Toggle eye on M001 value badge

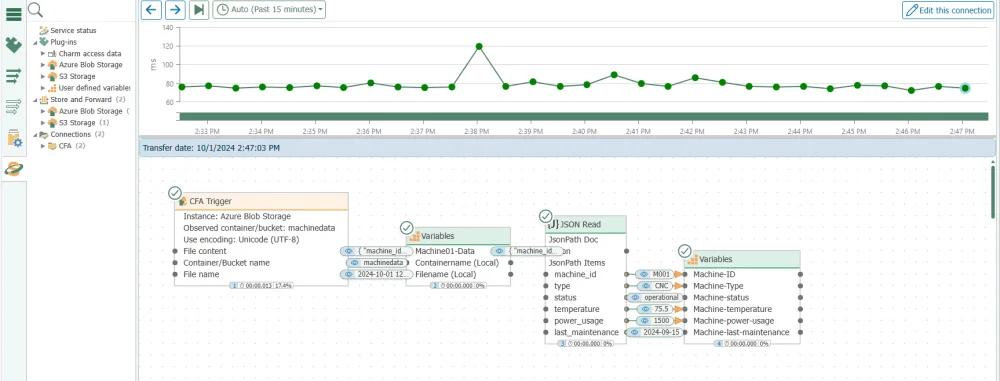click(644, 274)
